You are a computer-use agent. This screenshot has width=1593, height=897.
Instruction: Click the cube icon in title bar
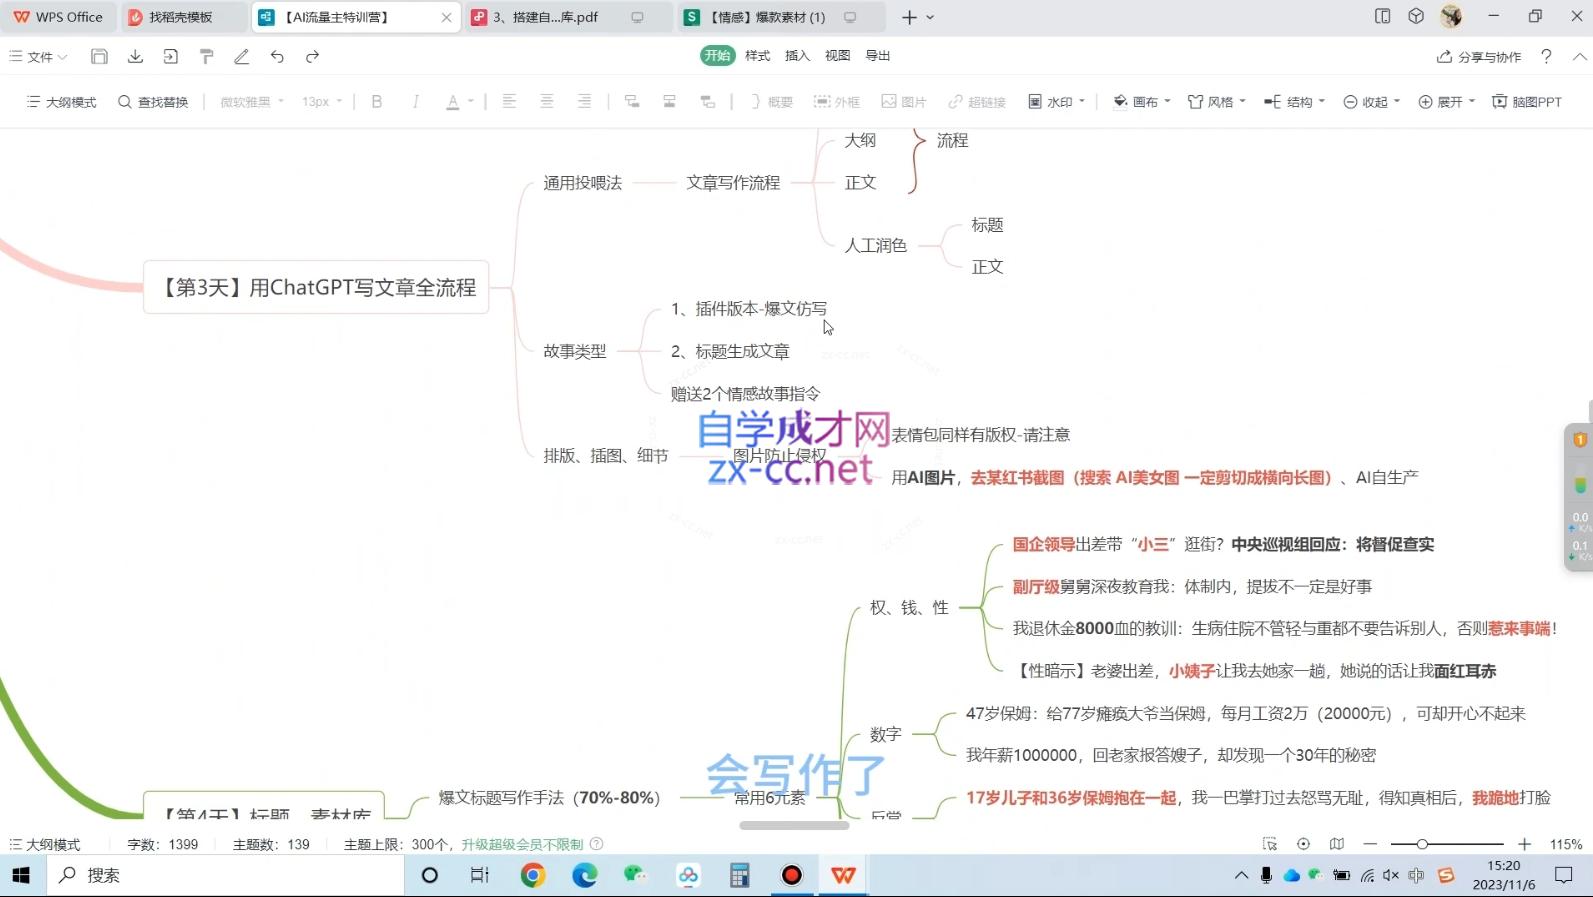click(1416, 16)
